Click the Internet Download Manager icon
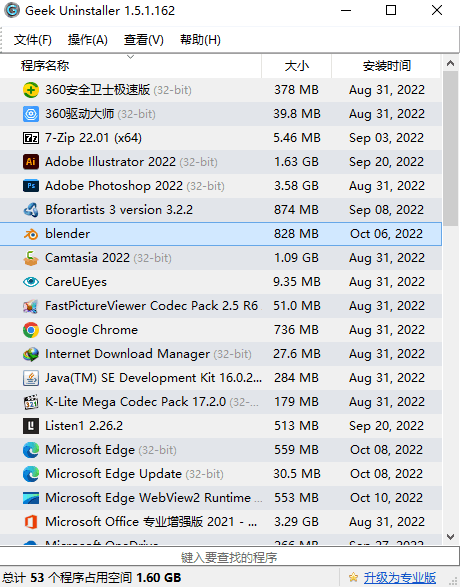Screen dimensions: 460x587 pyautogui.click(x=31, y=354)
